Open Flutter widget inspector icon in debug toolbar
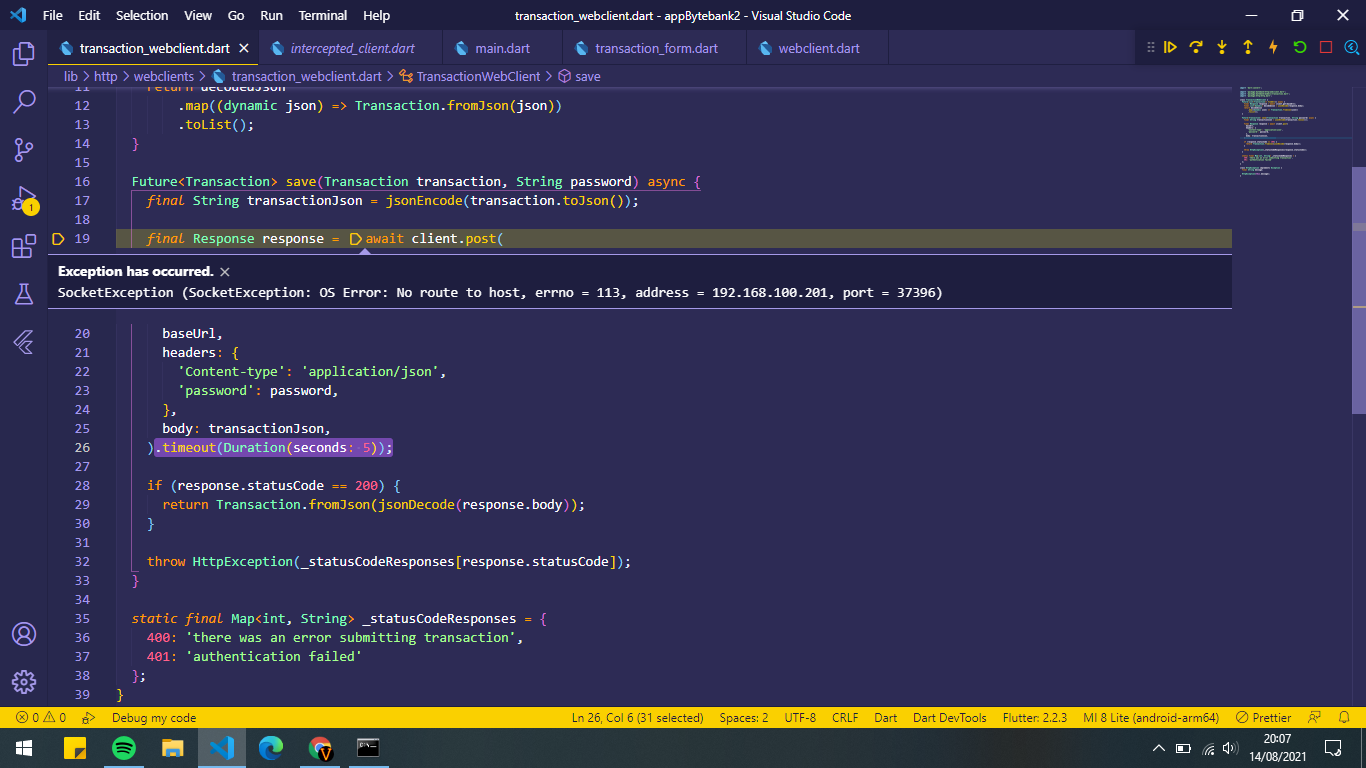 (x=1351, y=47)
